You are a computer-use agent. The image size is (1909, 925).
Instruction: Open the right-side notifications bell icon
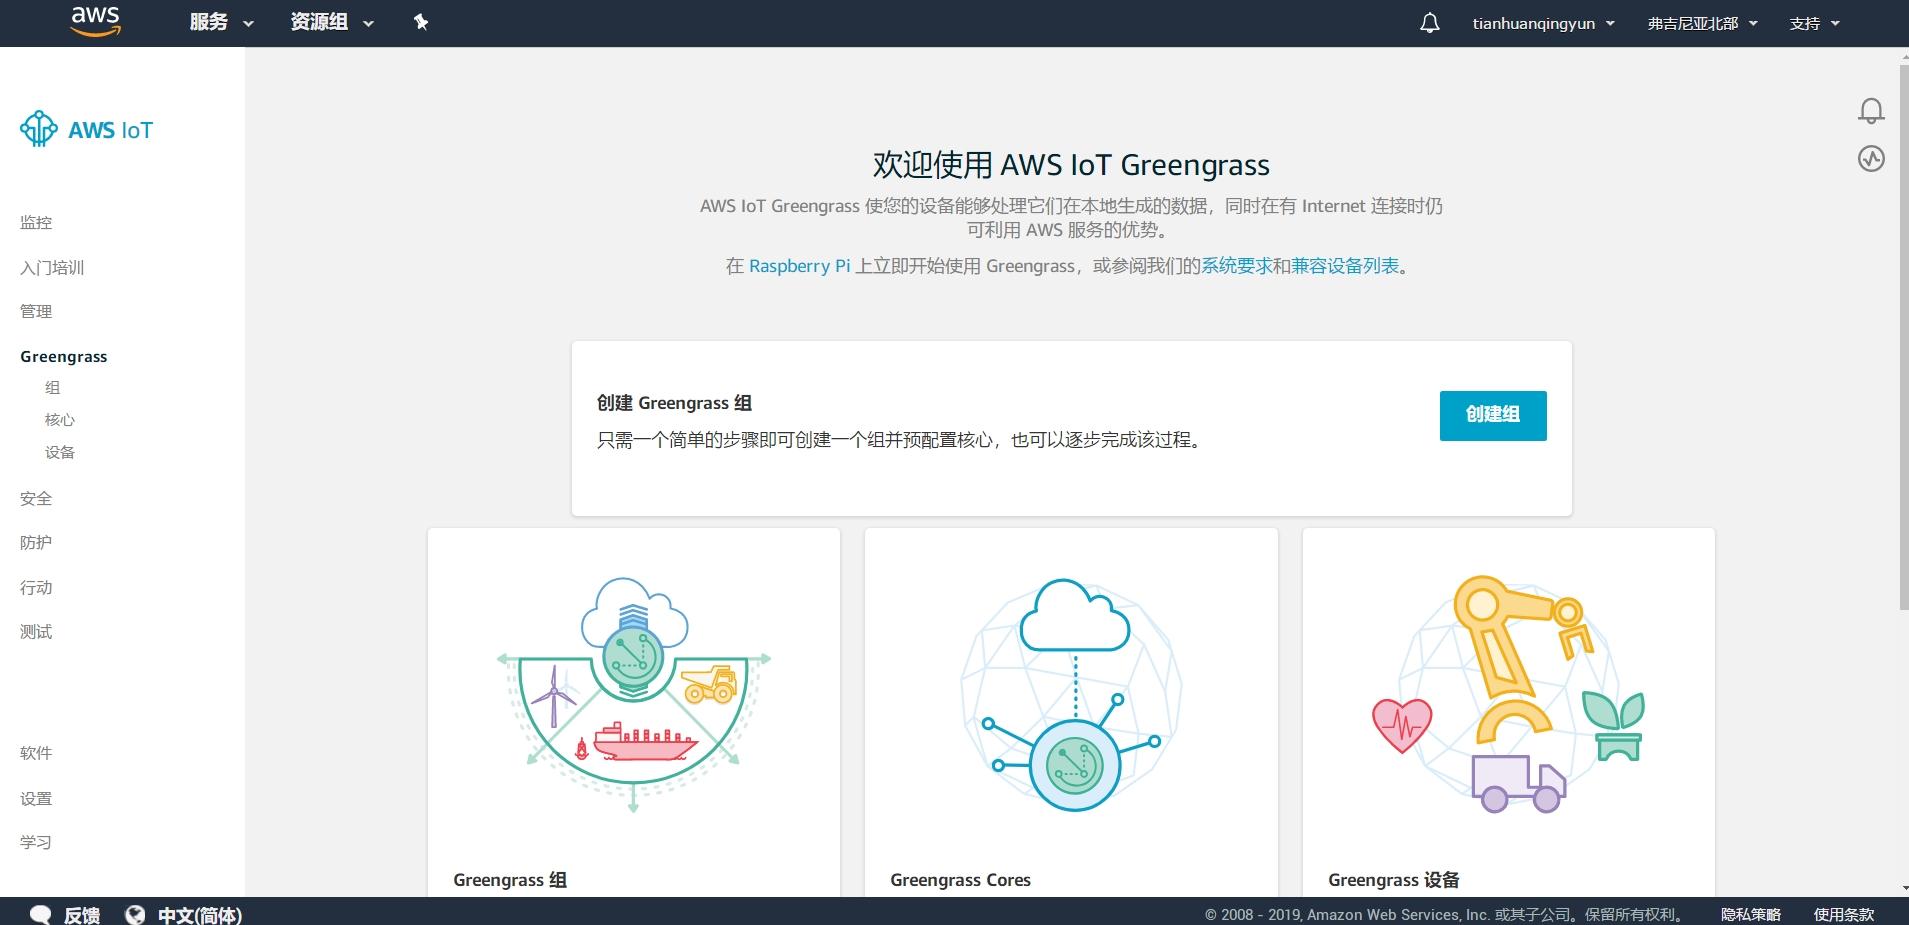click(x=1873, y=110)
